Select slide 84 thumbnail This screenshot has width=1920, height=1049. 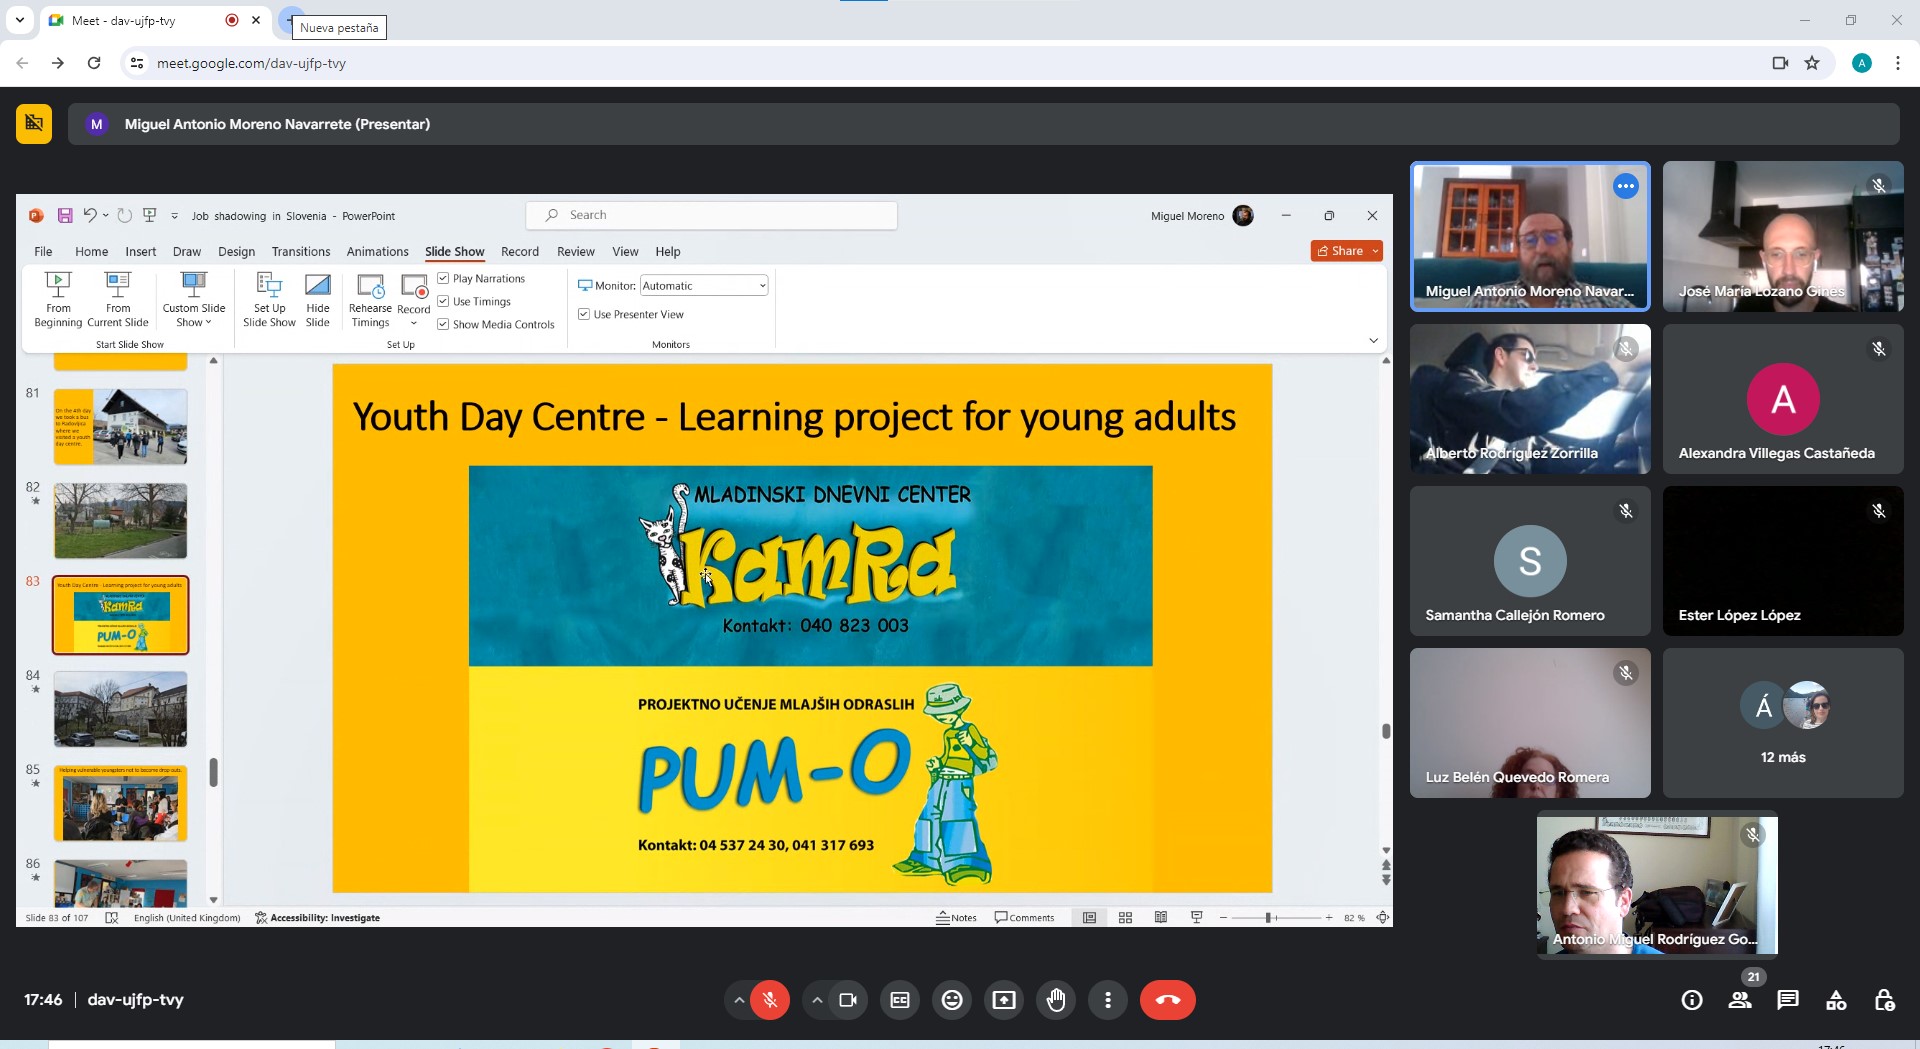tap(120, 709)
